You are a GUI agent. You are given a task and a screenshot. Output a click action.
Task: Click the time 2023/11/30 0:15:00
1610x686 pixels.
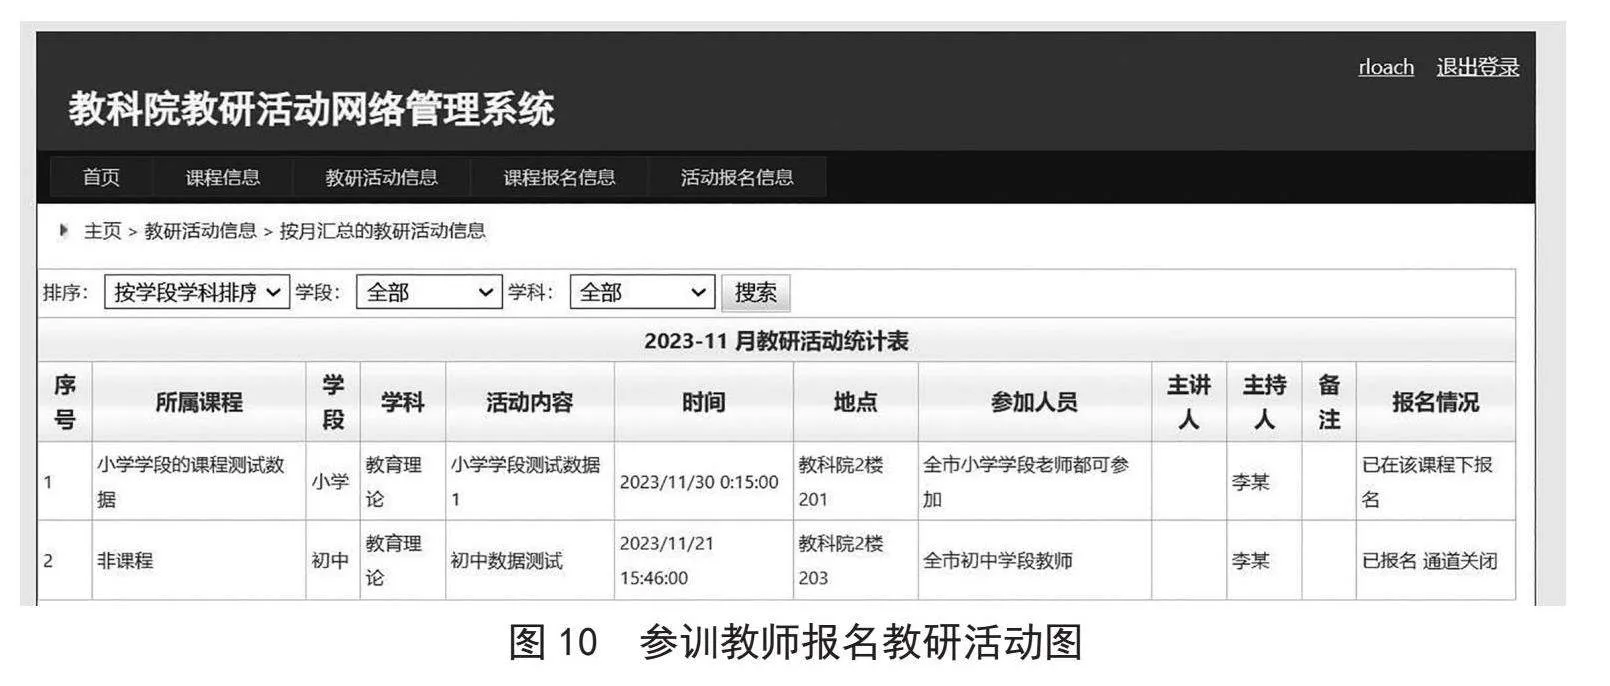tap(704, 481)
